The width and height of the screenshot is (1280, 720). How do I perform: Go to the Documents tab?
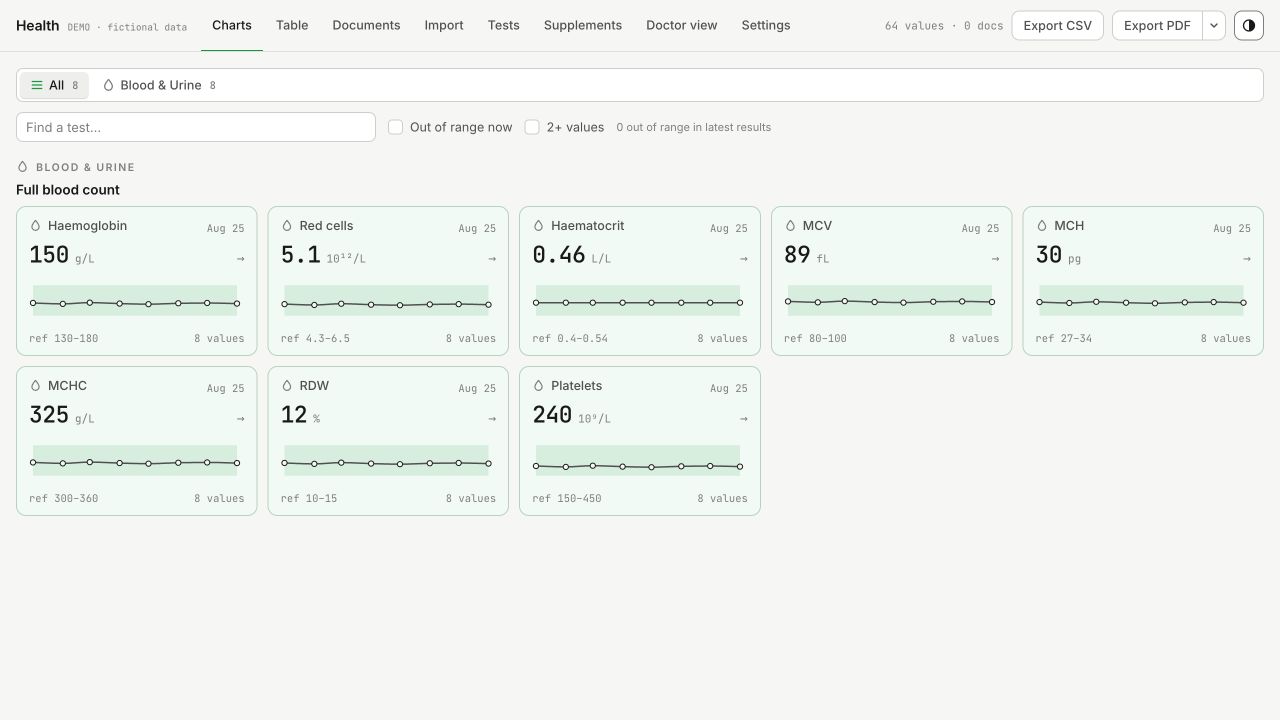point(366,25)
